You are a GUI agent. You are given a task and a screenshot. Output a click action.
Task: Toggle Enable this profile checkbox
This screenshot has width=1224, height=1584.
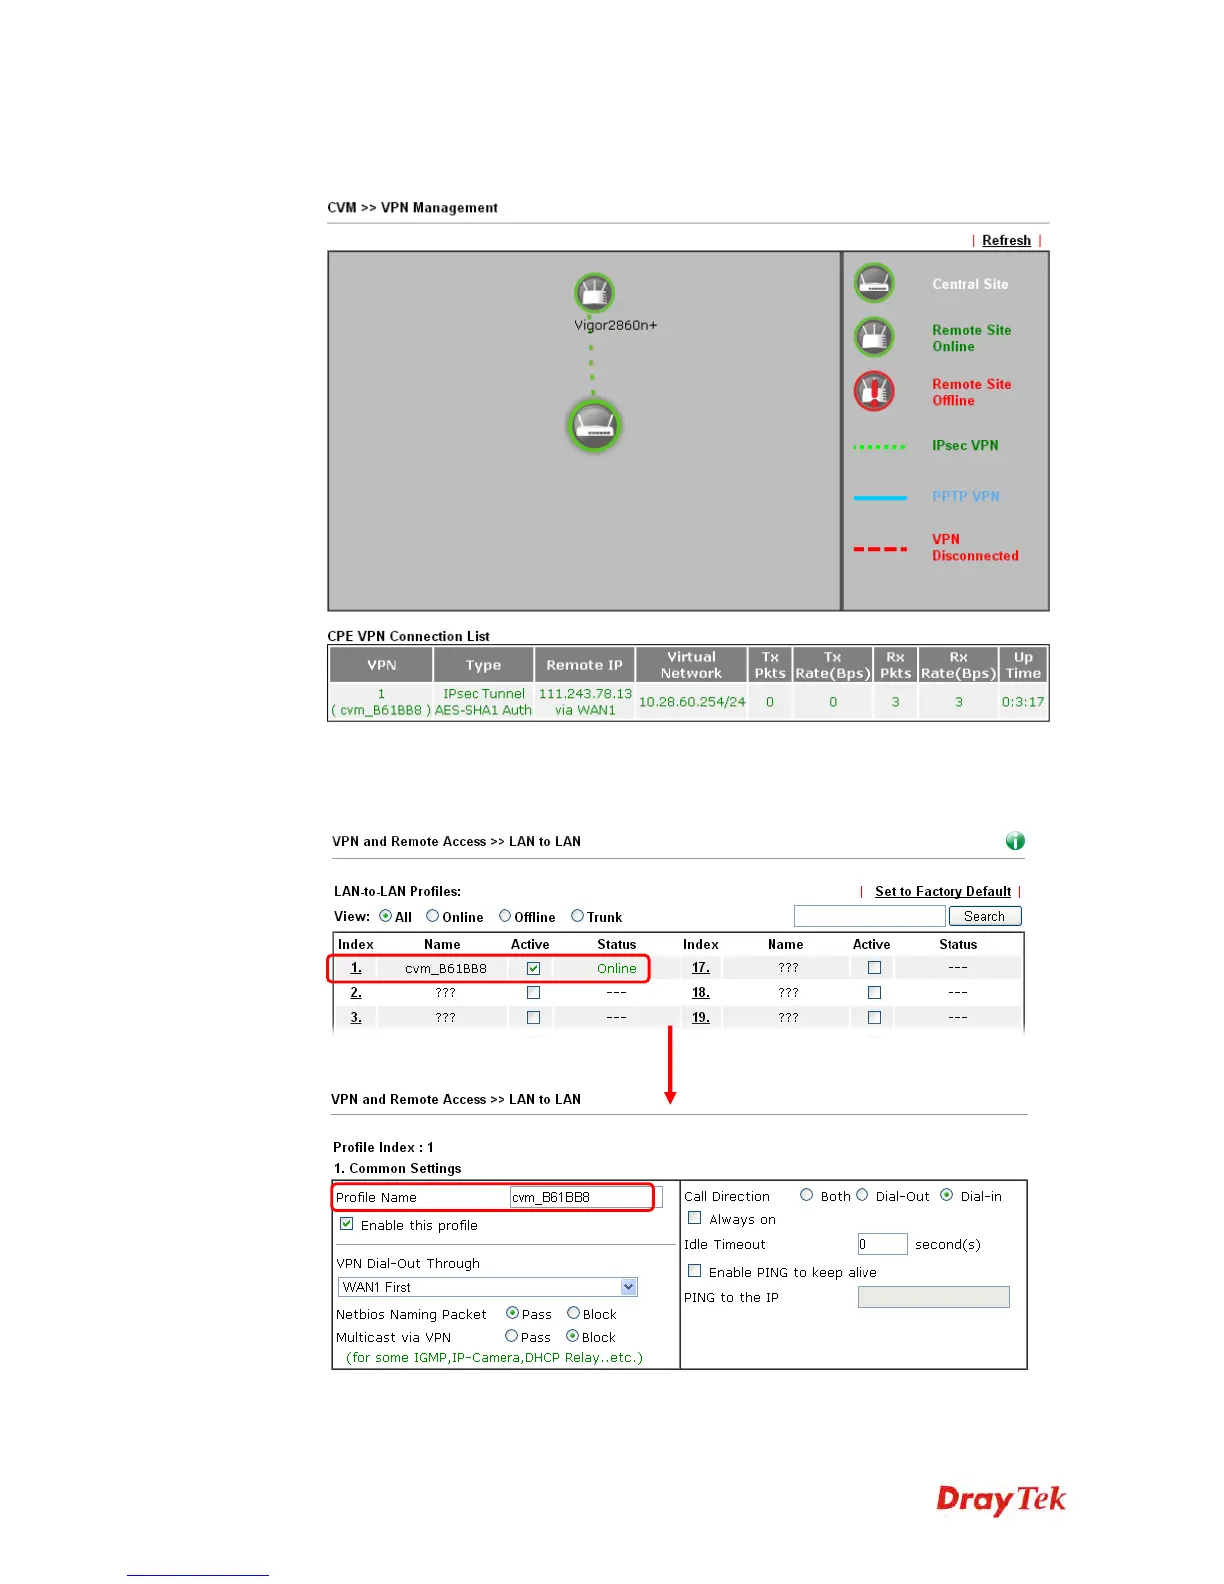point(346,1224)
